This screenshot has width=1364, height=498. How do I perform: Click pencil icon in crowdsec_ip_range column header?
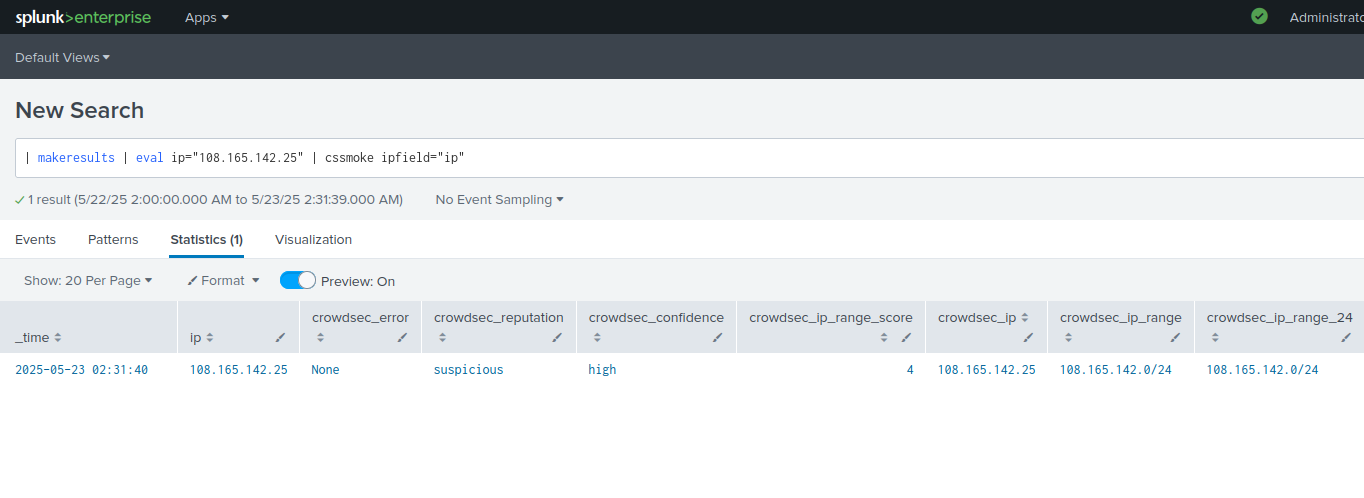click(1175, 338)
